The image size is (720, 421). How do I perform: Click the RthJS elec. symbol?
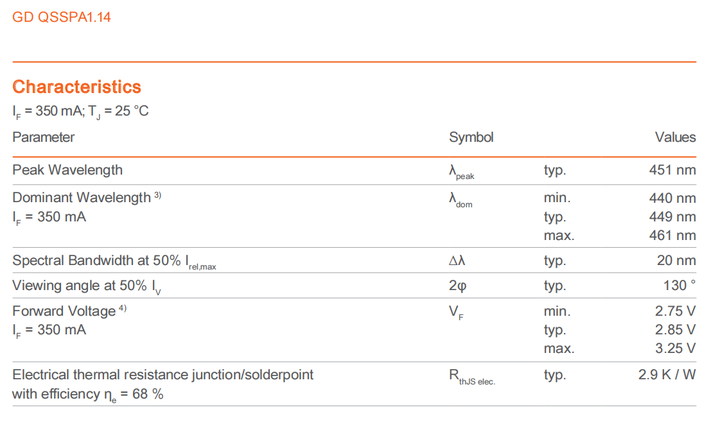472,377
